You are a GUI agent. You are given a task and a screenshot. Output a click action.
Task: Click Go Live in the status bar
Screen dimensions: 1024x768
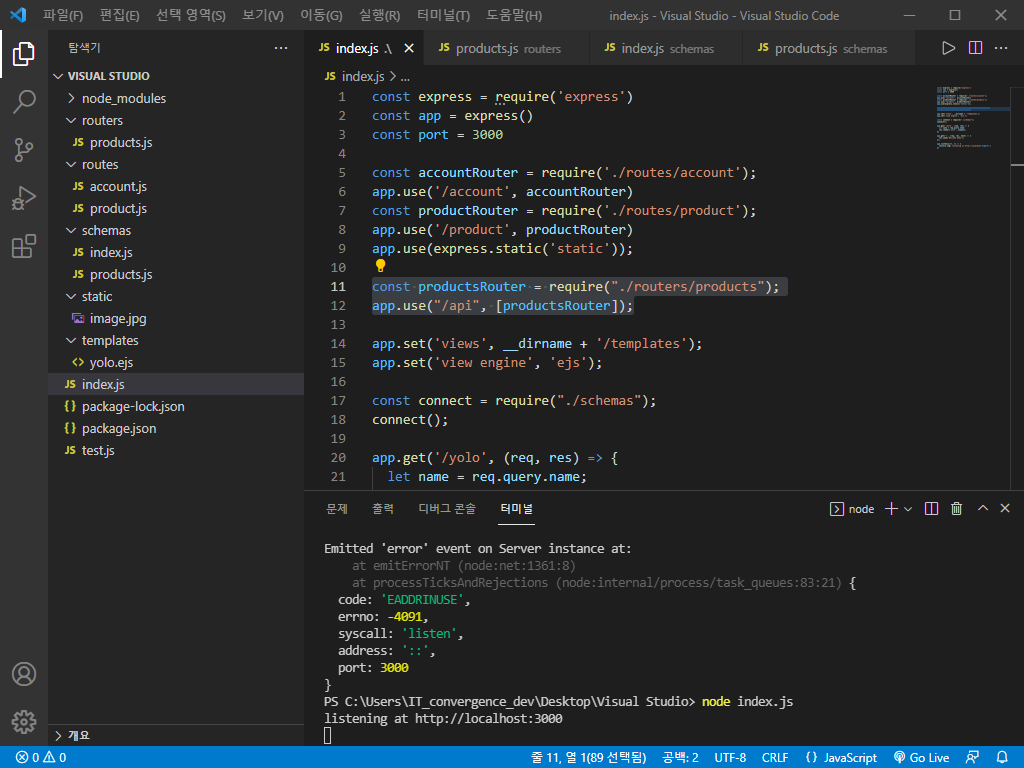click(x=921, y=758)
